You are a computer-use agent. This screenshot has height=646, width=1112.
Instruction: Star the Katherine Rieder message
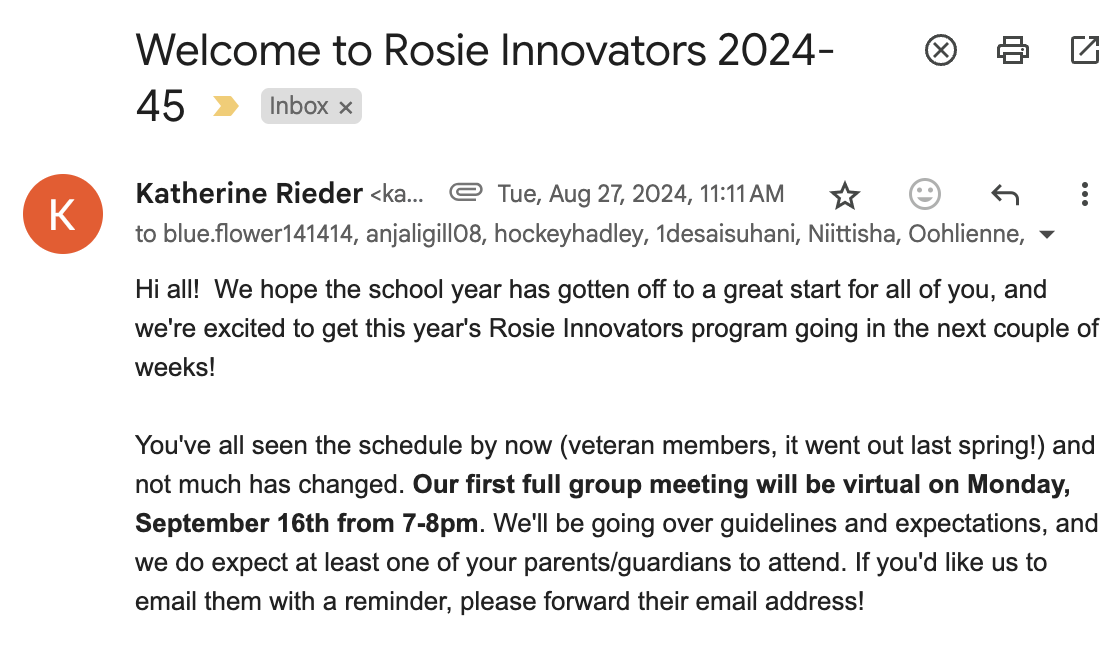point(845,194)
